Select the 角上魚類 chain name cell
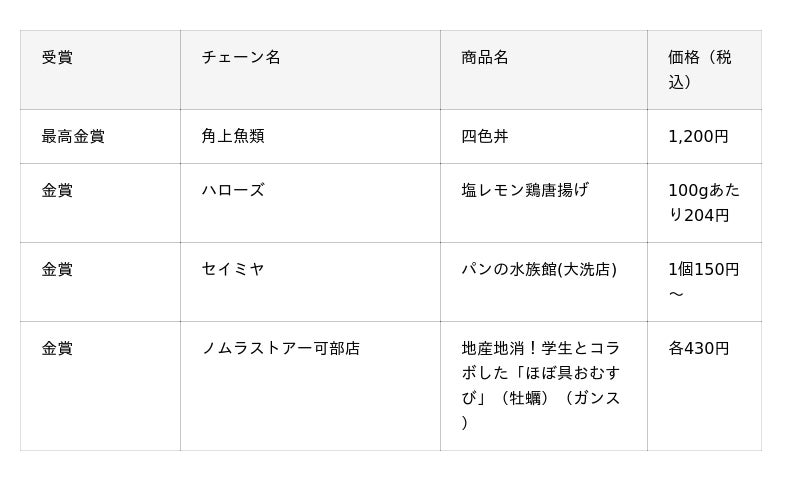Screen dimensions: 800x481 point(233,137)
